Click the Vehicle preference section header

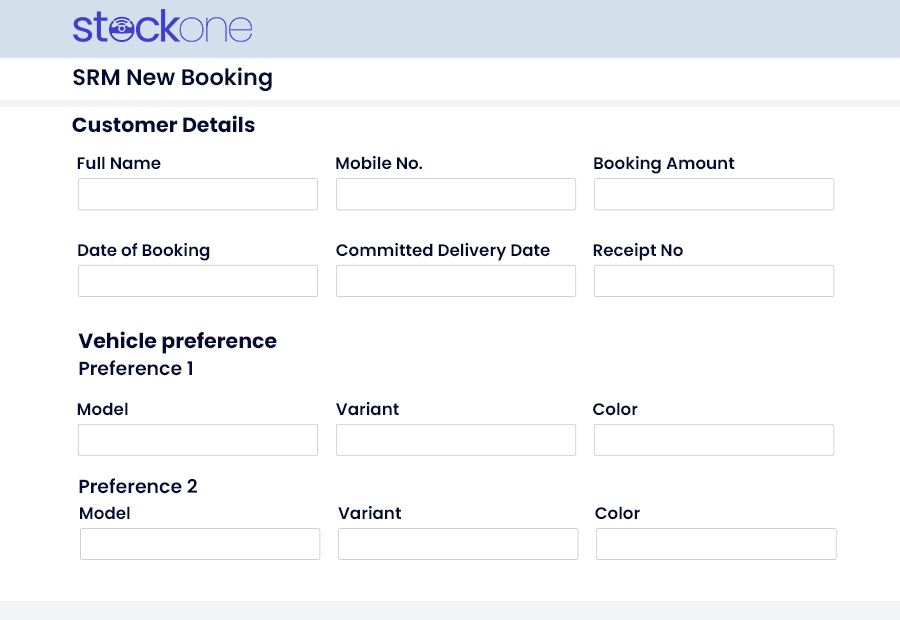point(177,341)
